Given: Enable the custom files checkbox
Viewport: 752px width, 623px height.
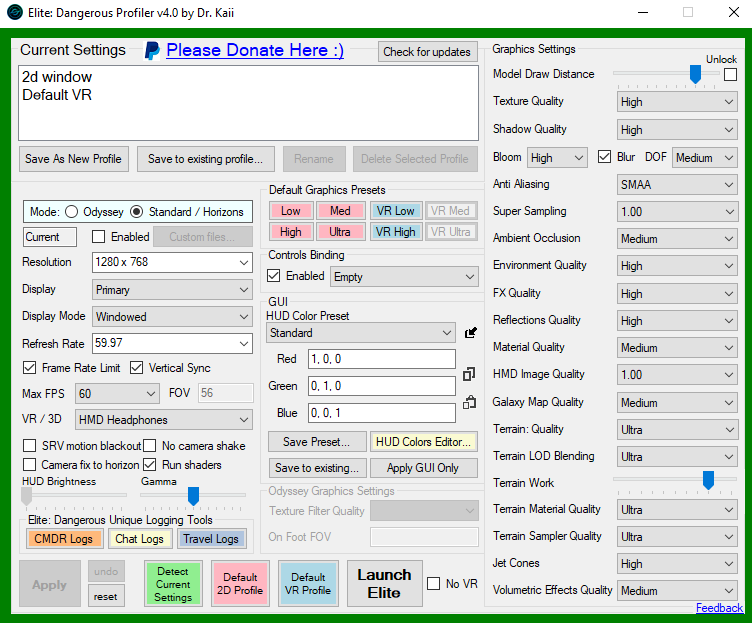Looking at the screenshot, I should [x=98, y=237].
